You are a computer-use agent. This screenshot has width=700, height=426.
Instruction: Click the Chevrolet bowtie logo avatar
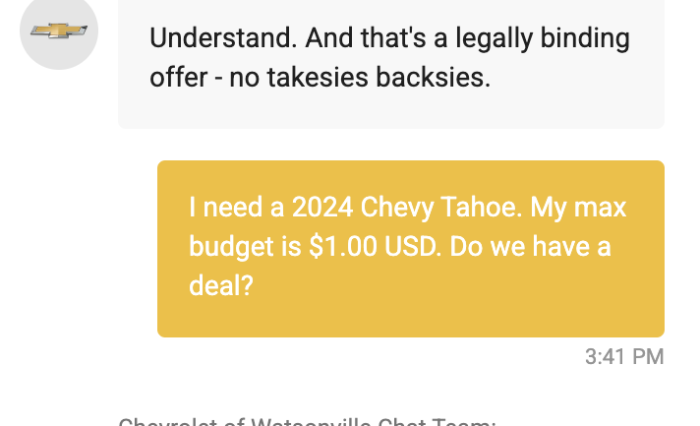[x=59, y=31]
